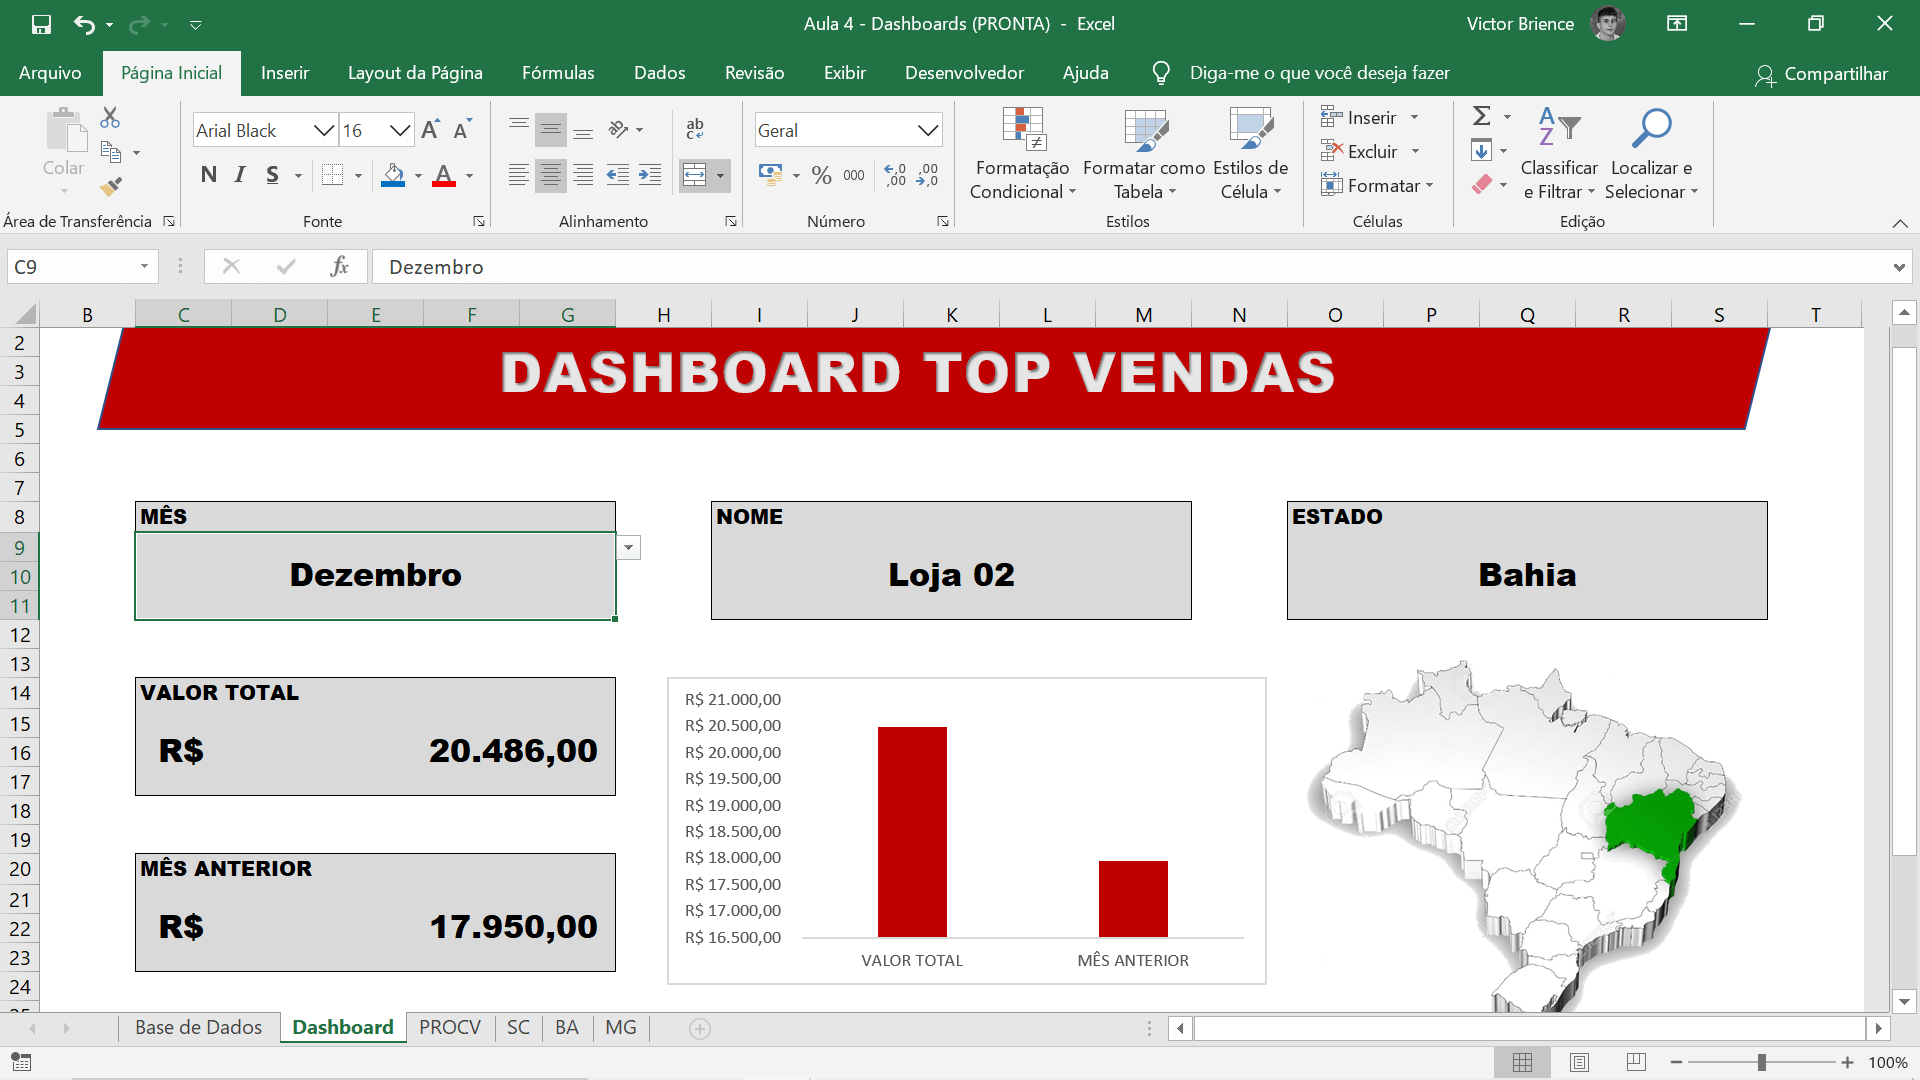Increase font size with the large A icon
Screen dimensions: 1920x1080
(x=430, y=130)
